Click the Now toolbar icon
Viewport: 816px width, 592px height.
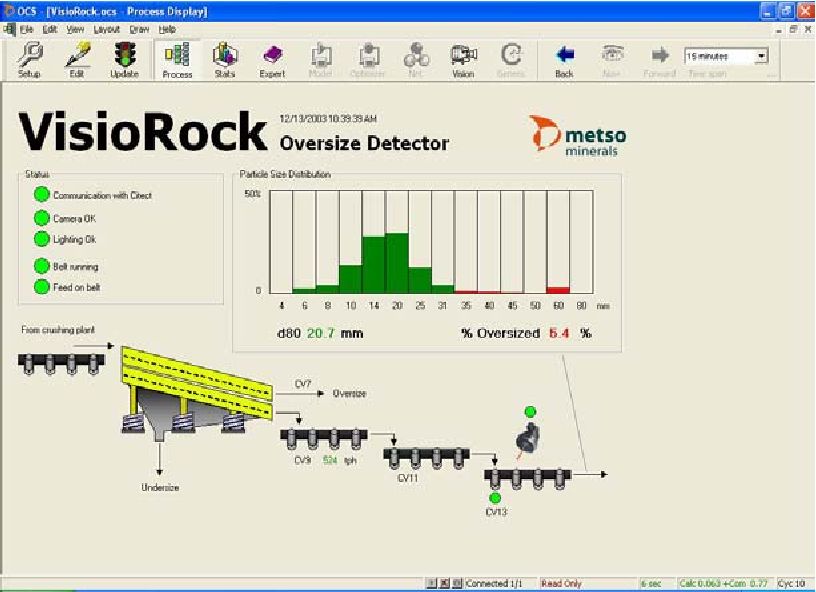tap(611, 60)
